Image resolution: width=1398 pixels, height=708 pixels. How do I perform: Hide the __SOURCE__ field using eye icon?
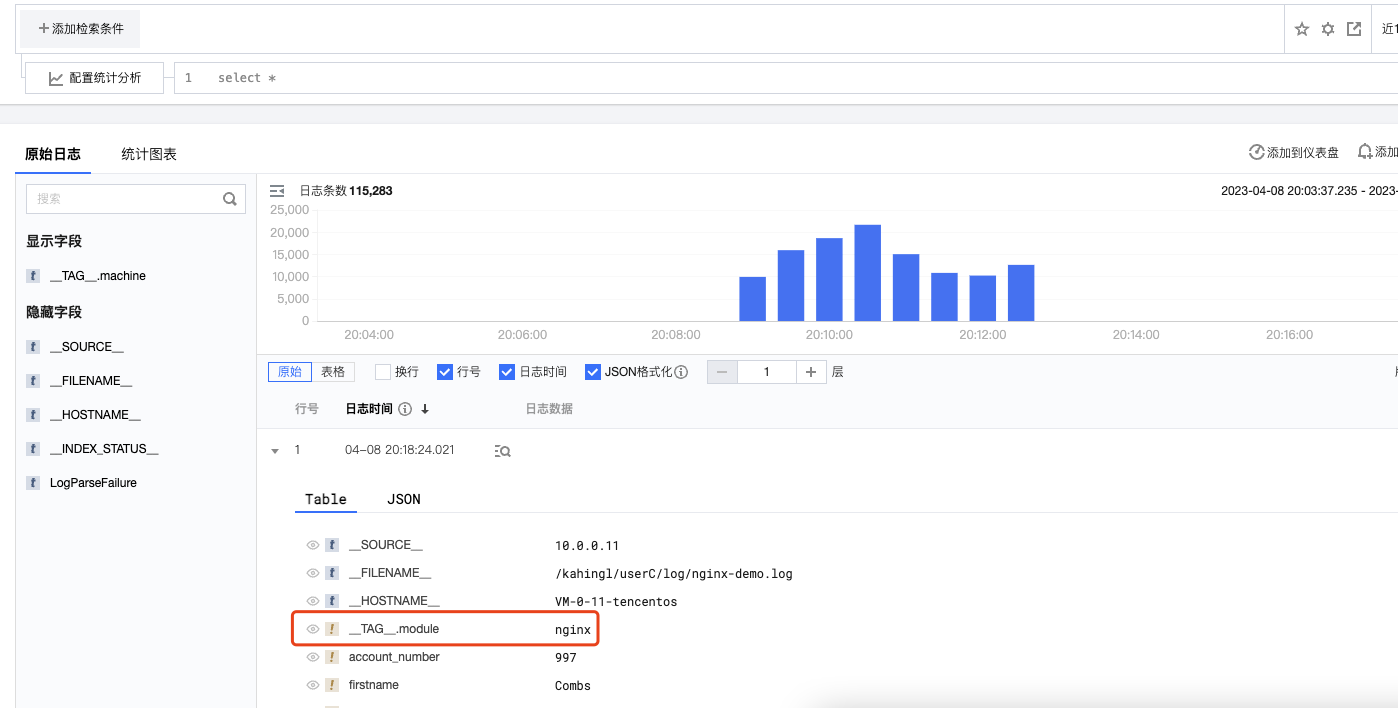click(x=313, y=545)
